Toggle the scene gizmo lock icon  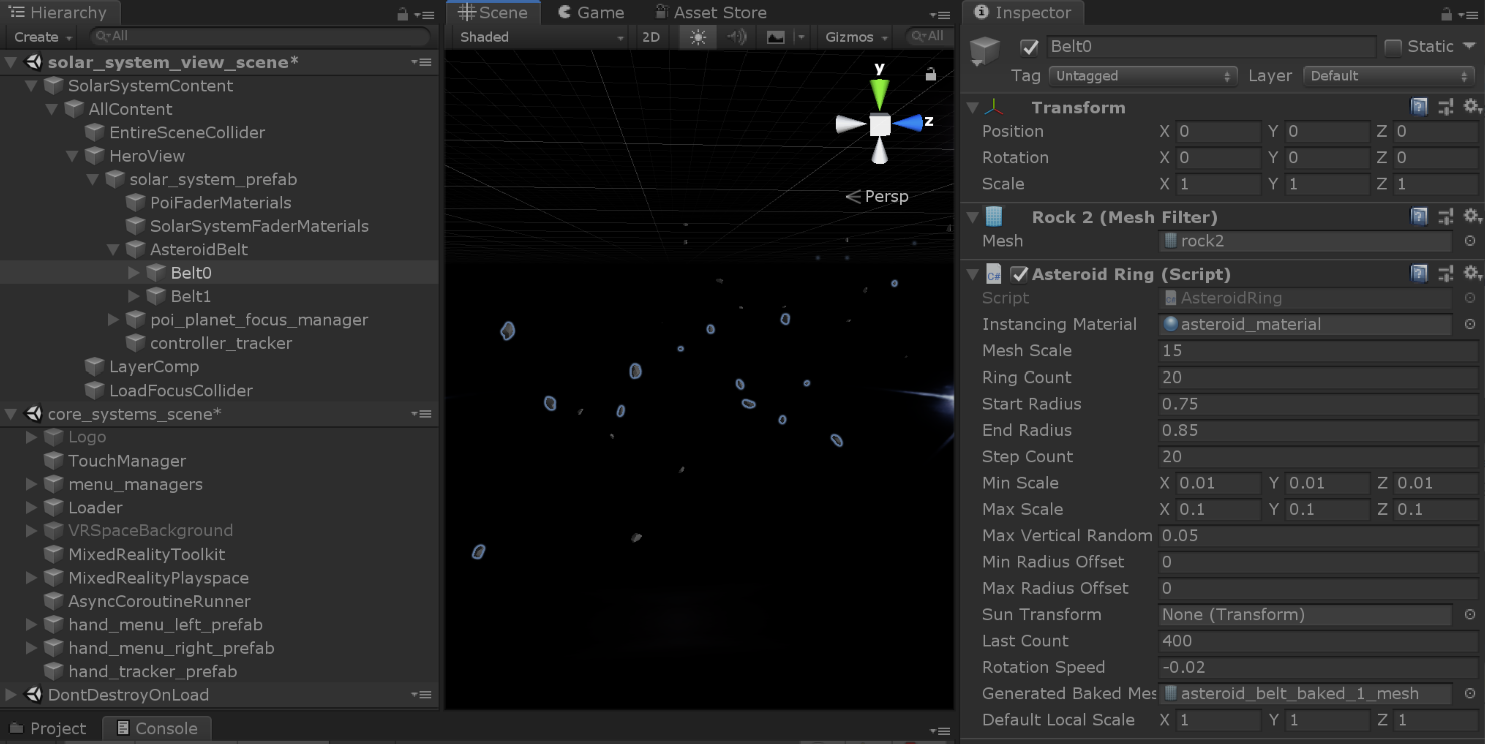pos(931,74)
